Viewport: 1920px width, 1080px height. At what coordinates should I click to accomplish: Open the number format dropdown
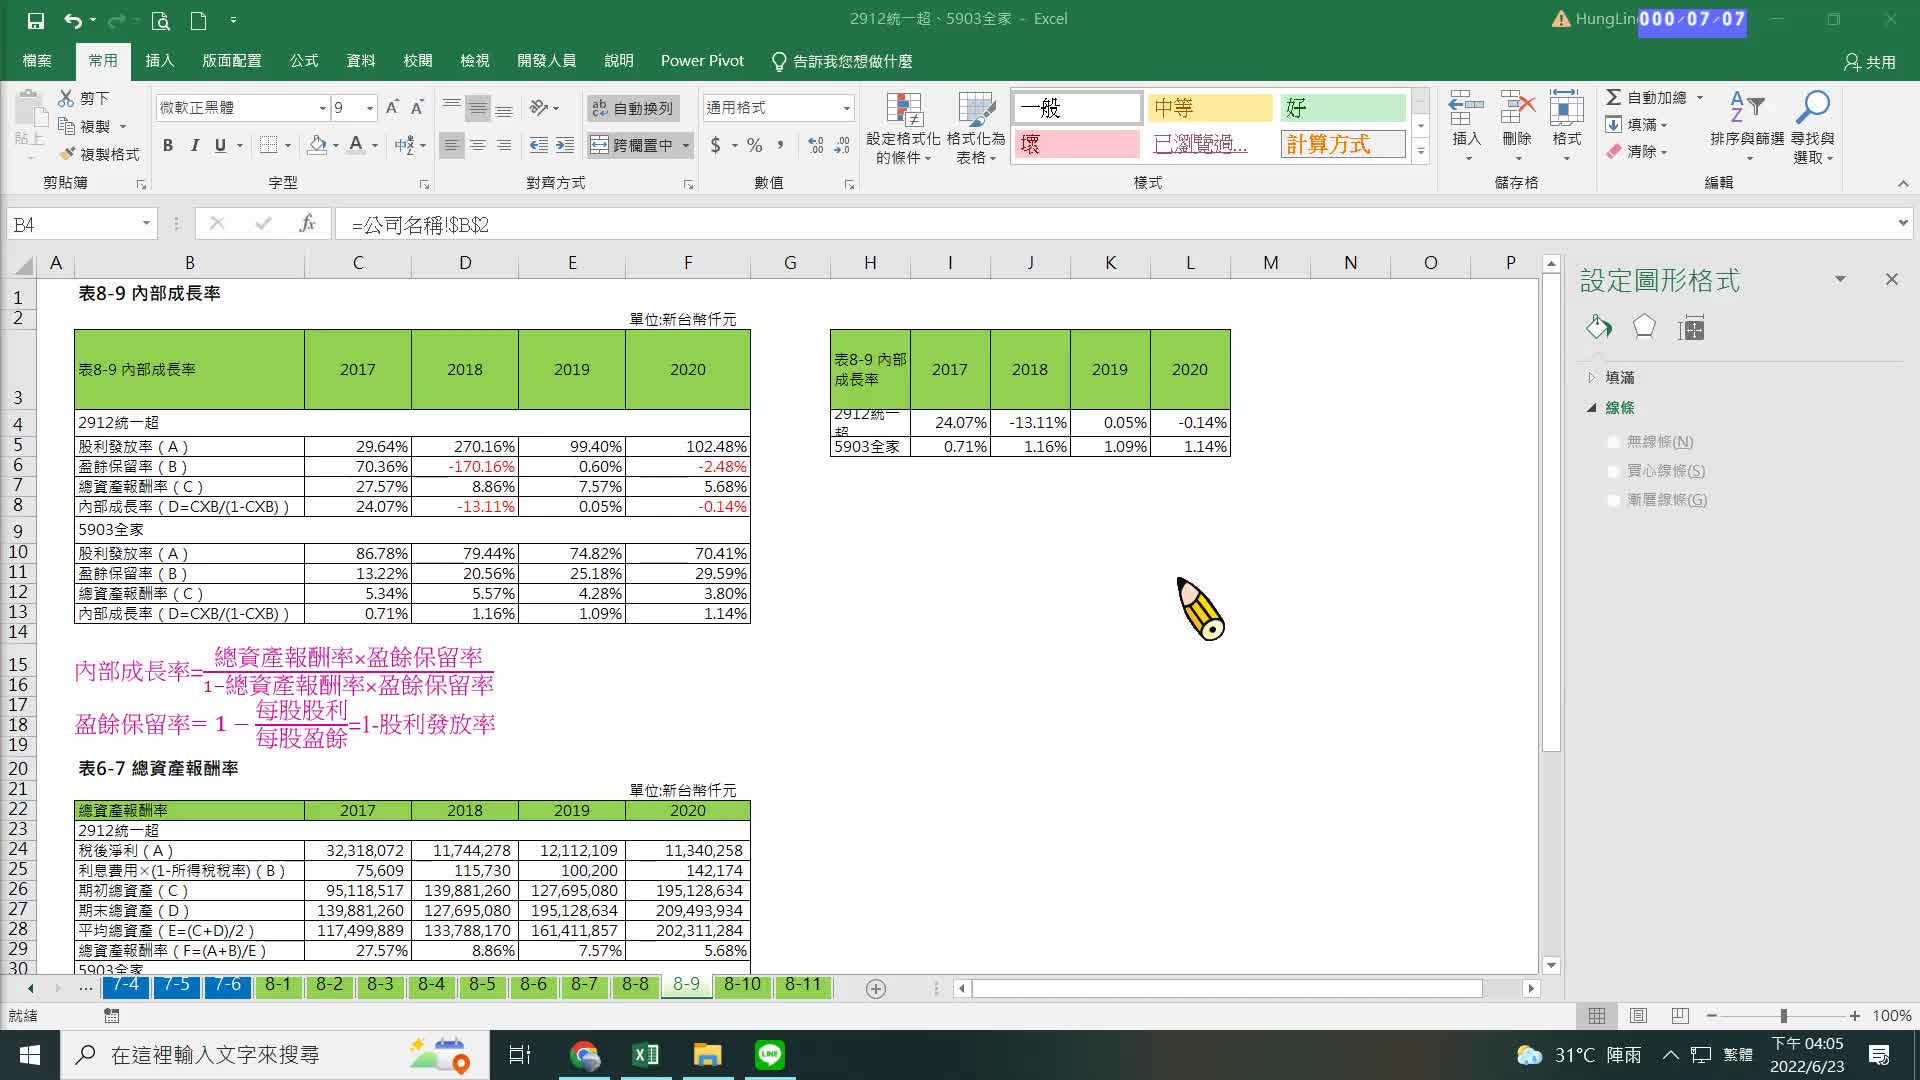[x=846, y=108]
